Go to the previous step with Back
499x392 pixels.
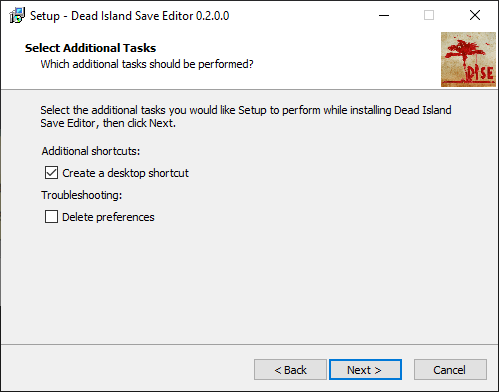pos(290,370)
